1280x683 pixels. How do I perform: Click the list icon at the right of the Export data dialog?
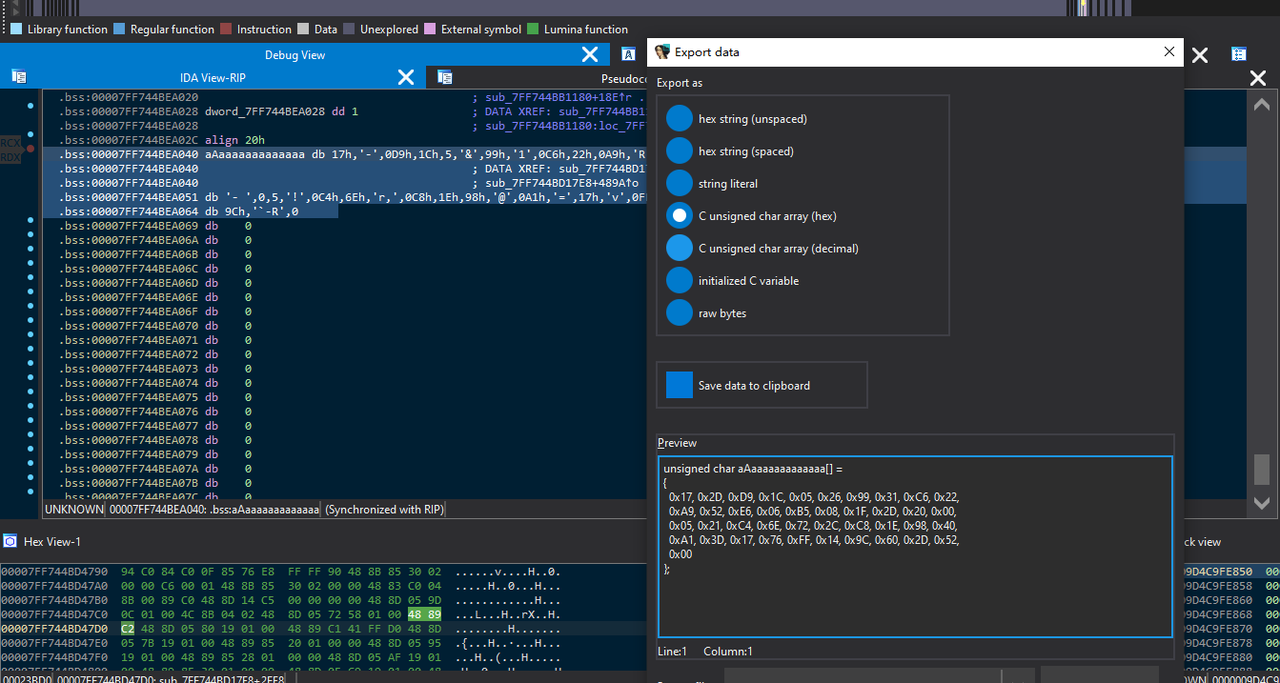point(1239,54)
